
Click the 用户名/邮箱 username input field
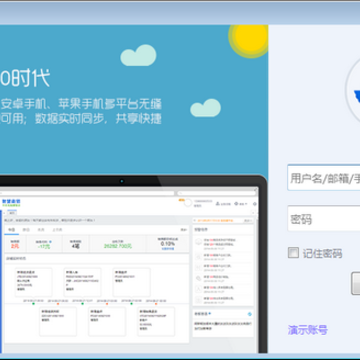324,177
